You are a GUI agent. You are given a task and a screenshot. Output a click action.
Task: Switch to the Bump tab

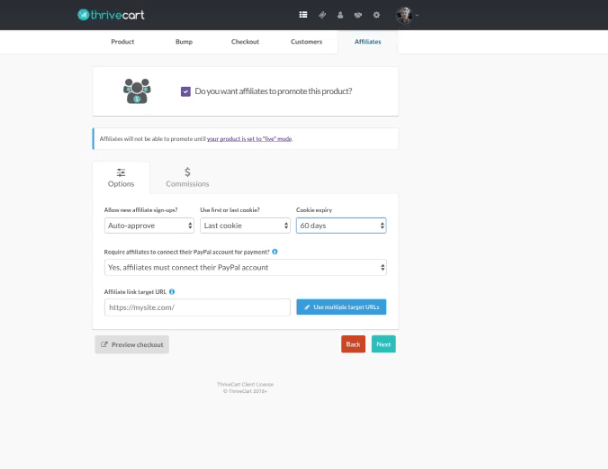[x=184, y=41]
